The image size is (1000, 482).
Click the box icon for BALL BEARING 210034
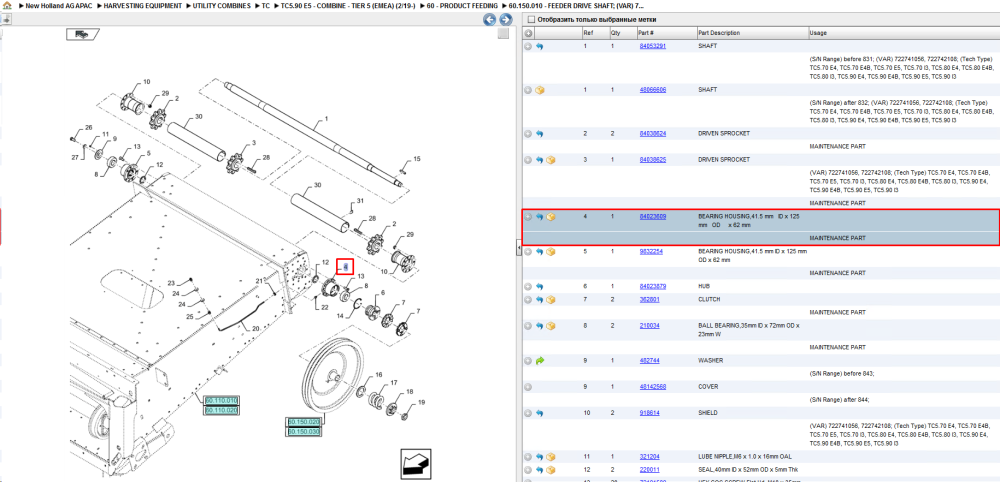tap(550, 325)
